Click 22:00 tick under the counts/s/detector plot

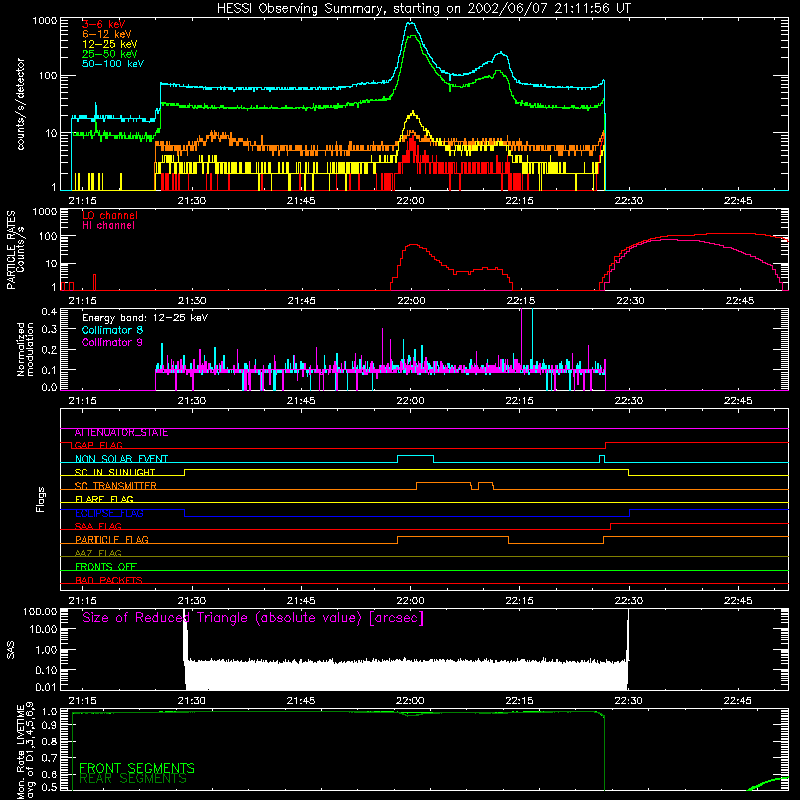410,201
